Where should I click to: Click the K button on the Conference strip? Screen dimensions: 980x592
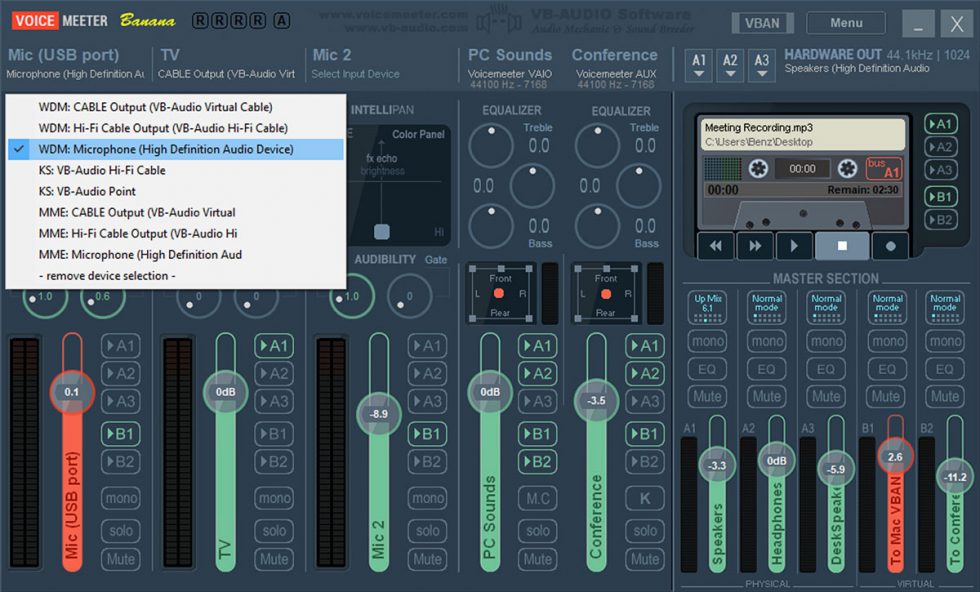click(x=644, y=498)
